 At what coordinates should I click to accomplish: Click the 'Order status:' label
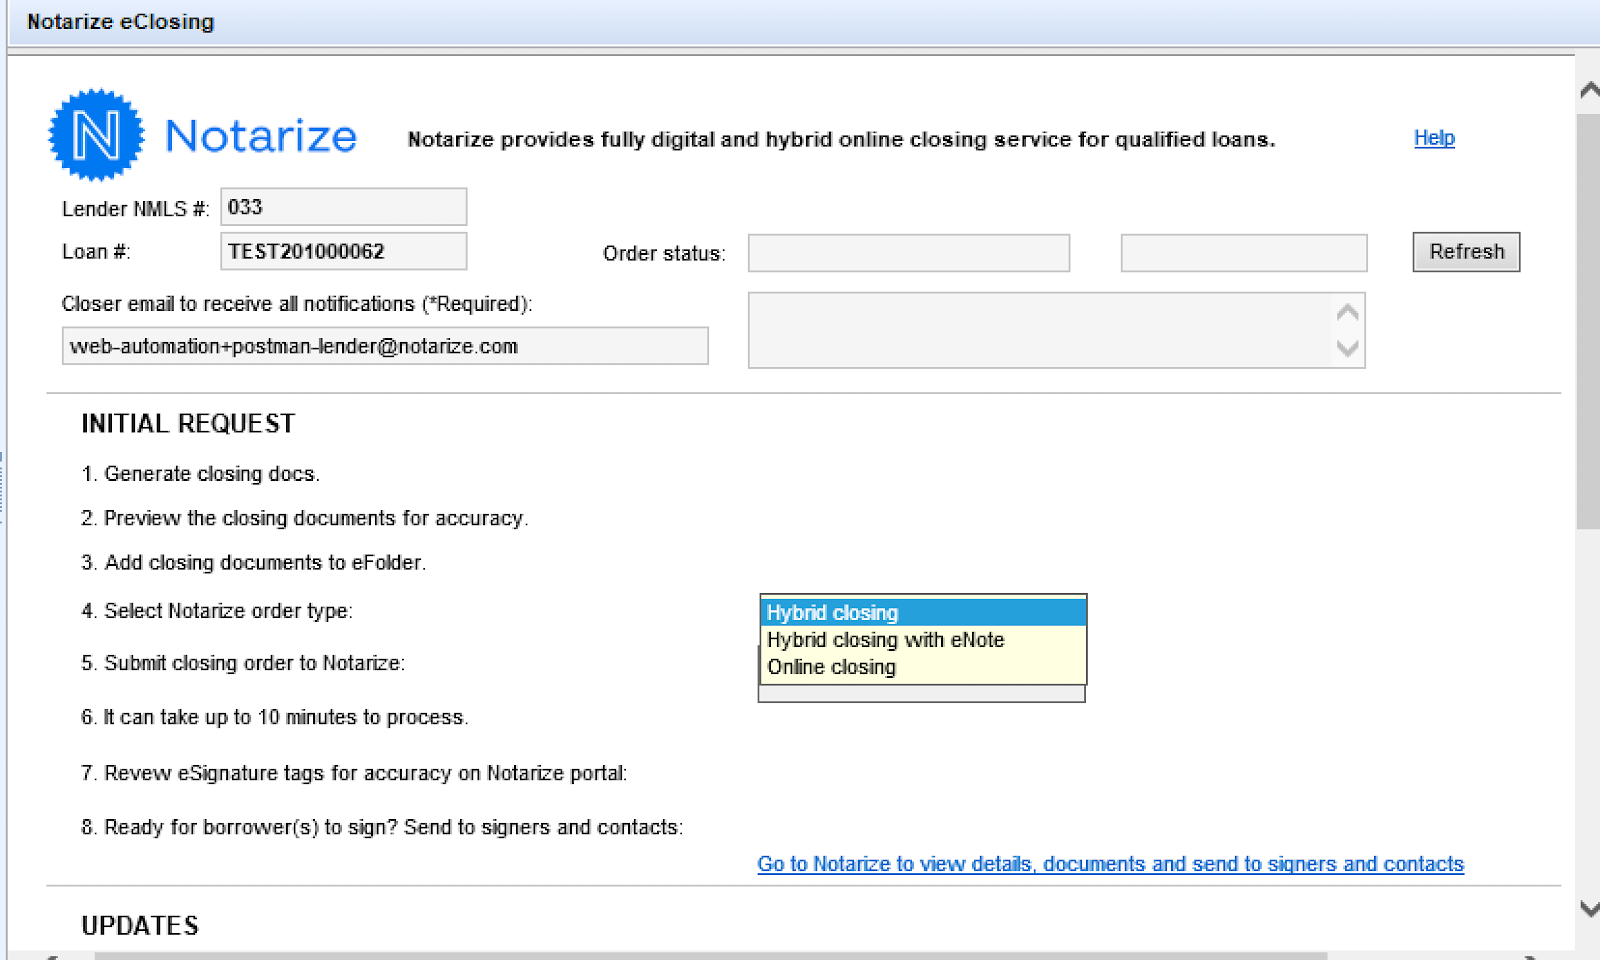coord(664,254)
